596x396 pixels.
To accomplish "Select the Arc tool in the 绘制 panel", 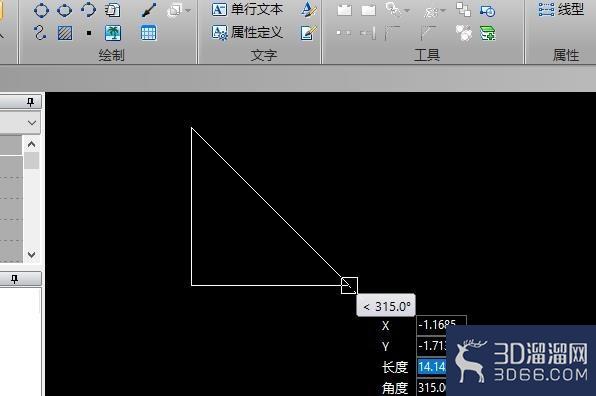I will (88, 10).
